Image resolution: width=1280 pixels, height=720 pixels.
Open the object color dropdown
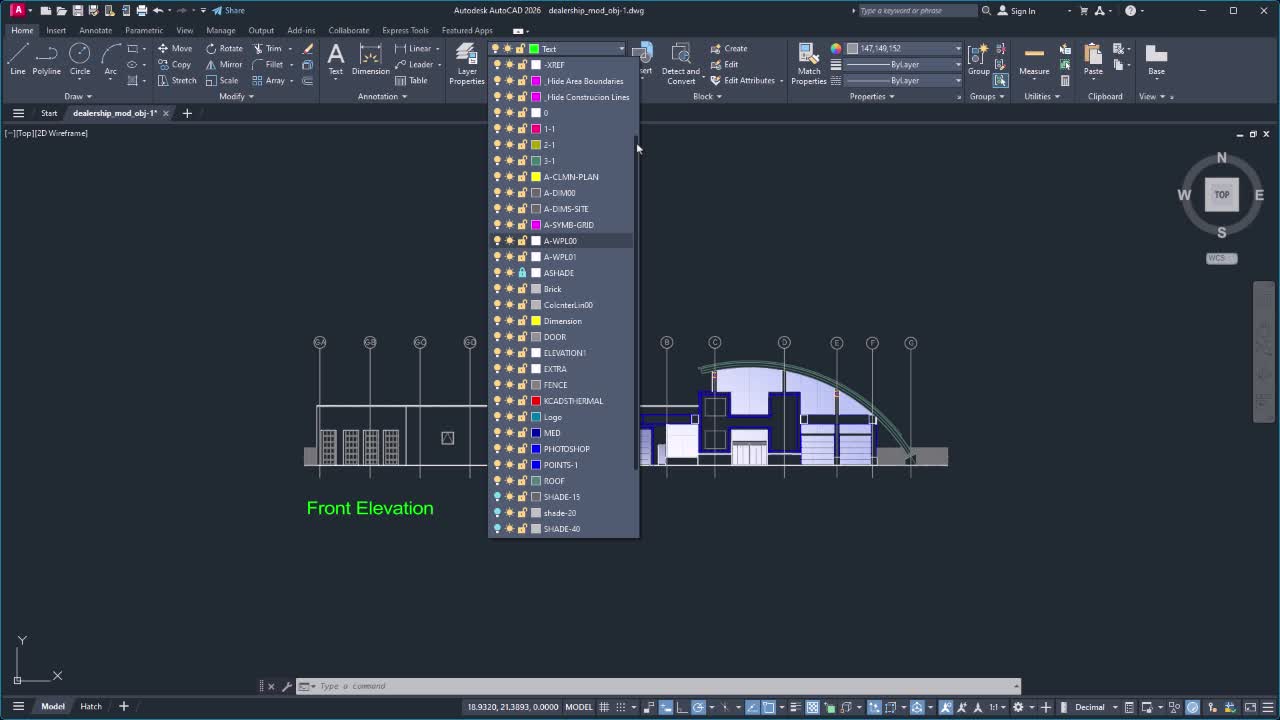pyautogui.click(x=904, y=48)
